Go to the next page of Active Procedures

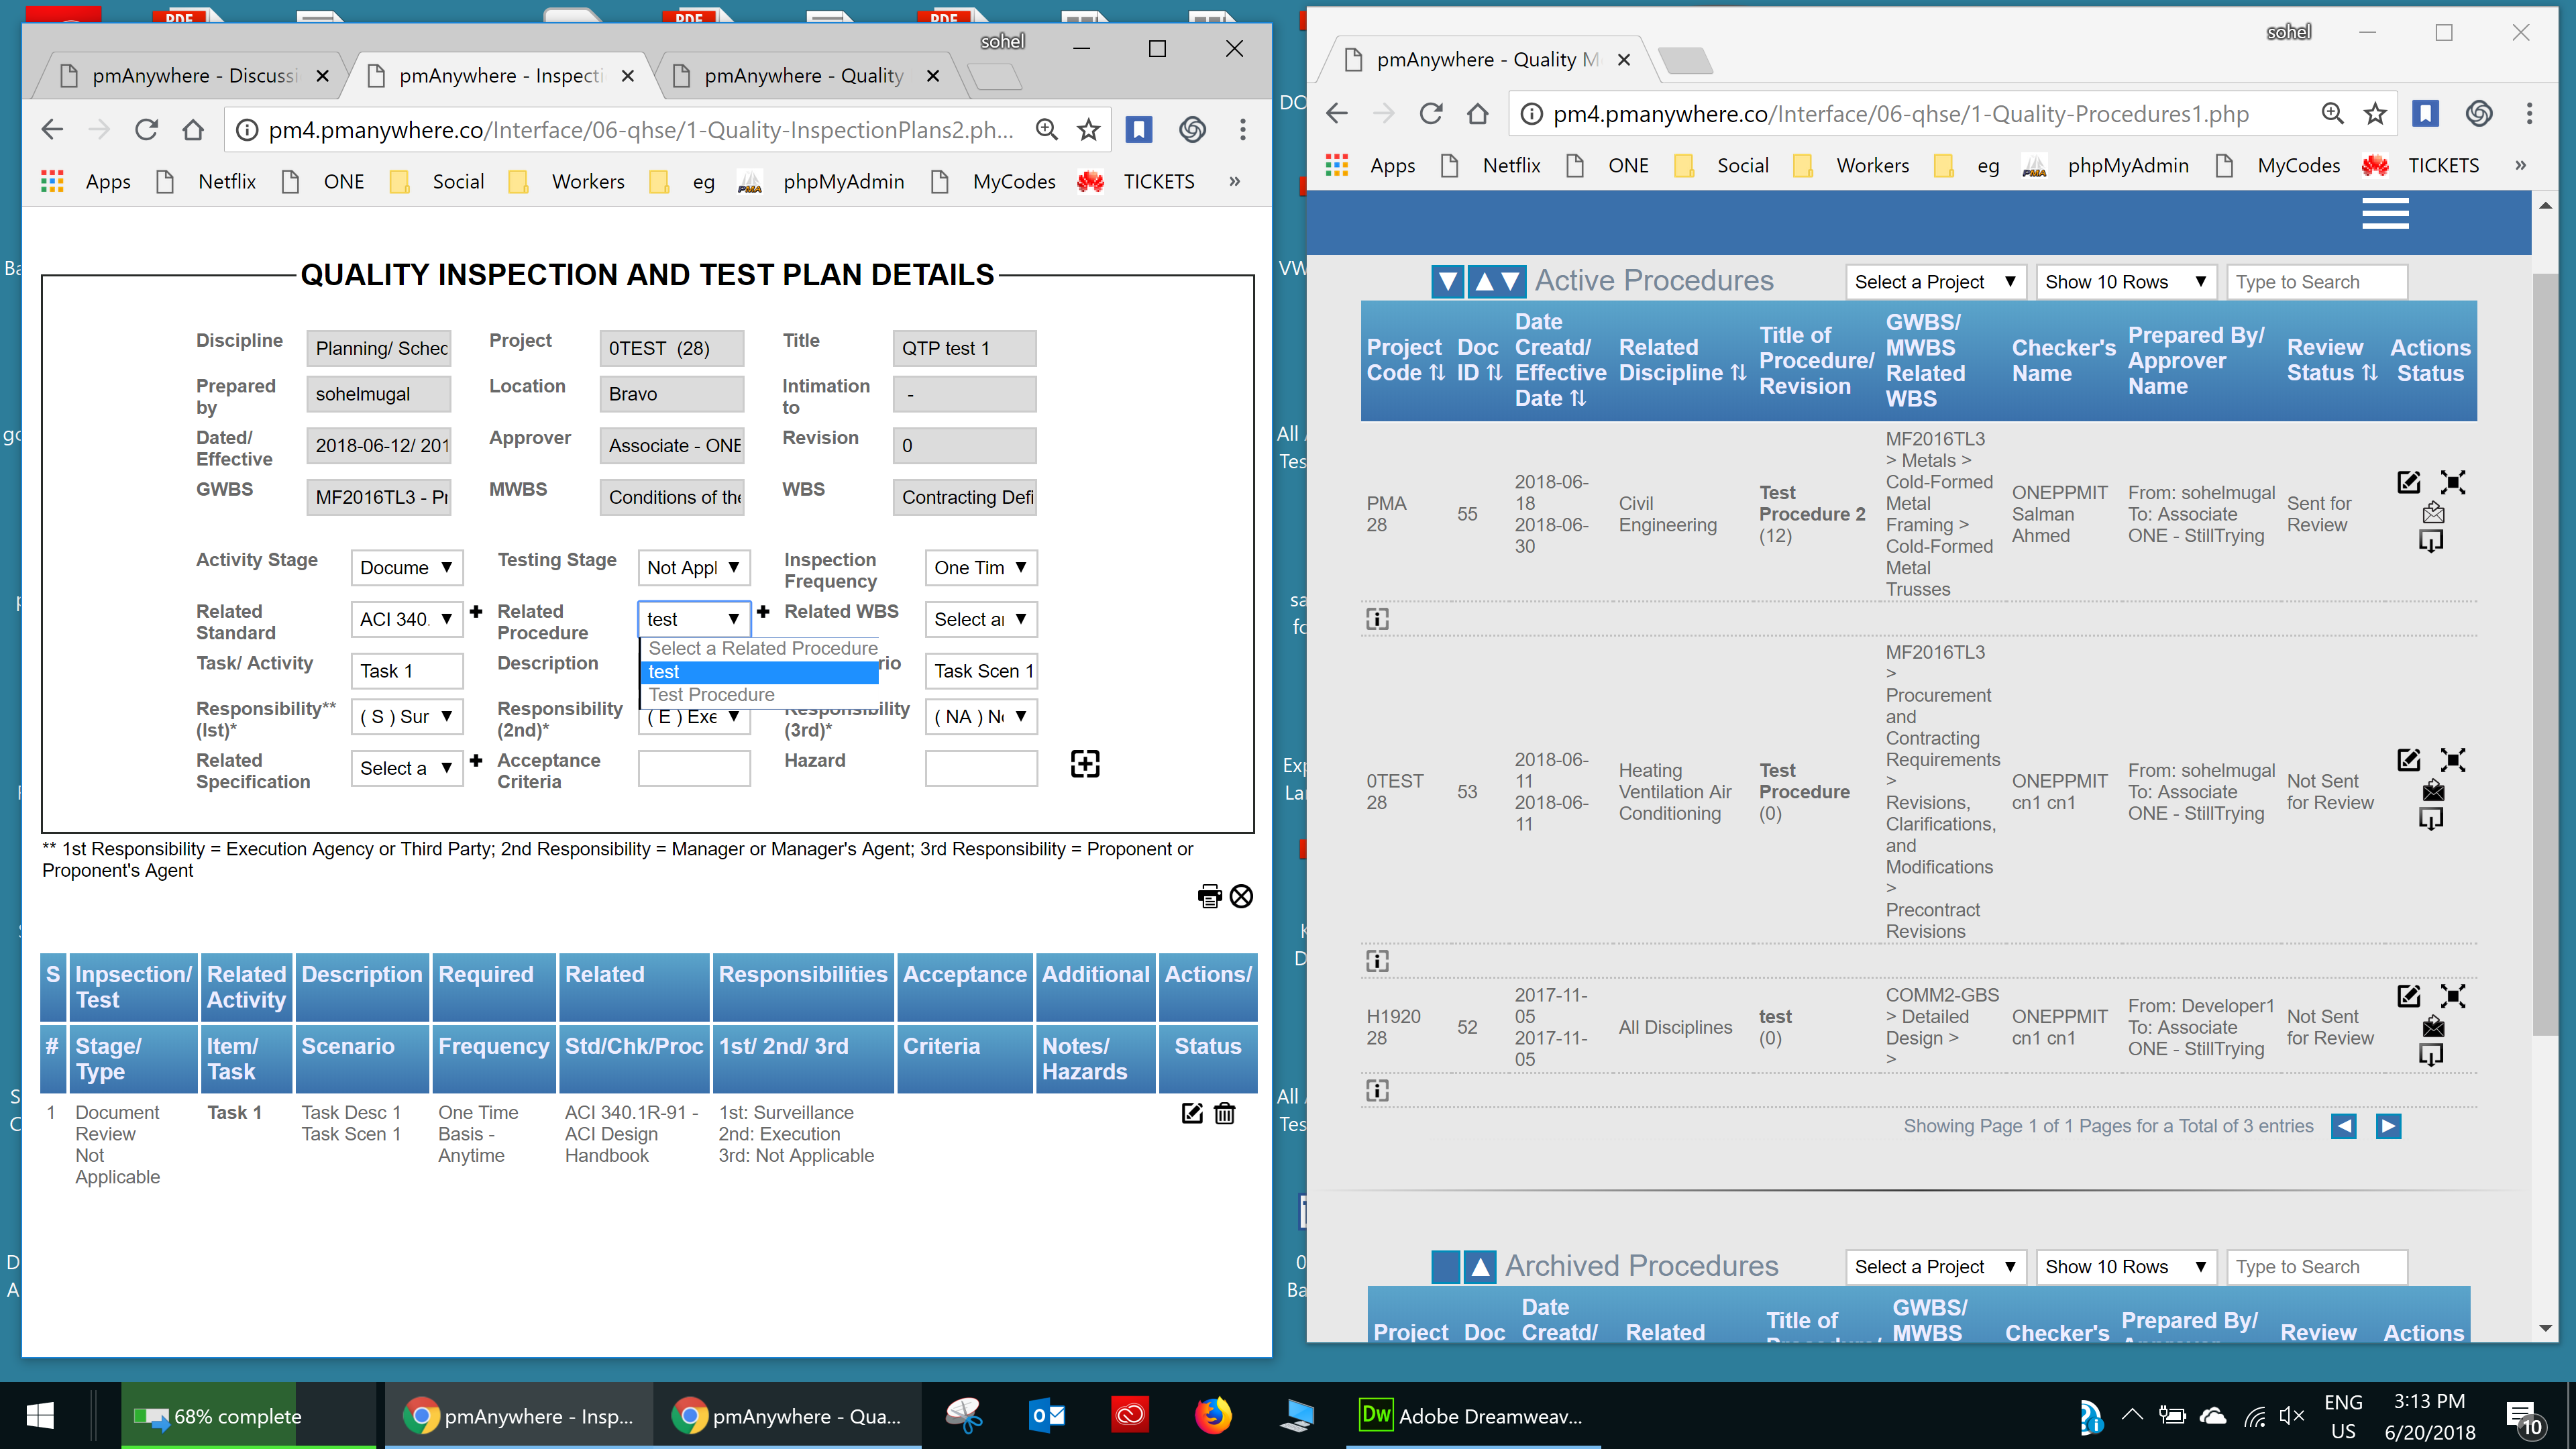2388,1126
